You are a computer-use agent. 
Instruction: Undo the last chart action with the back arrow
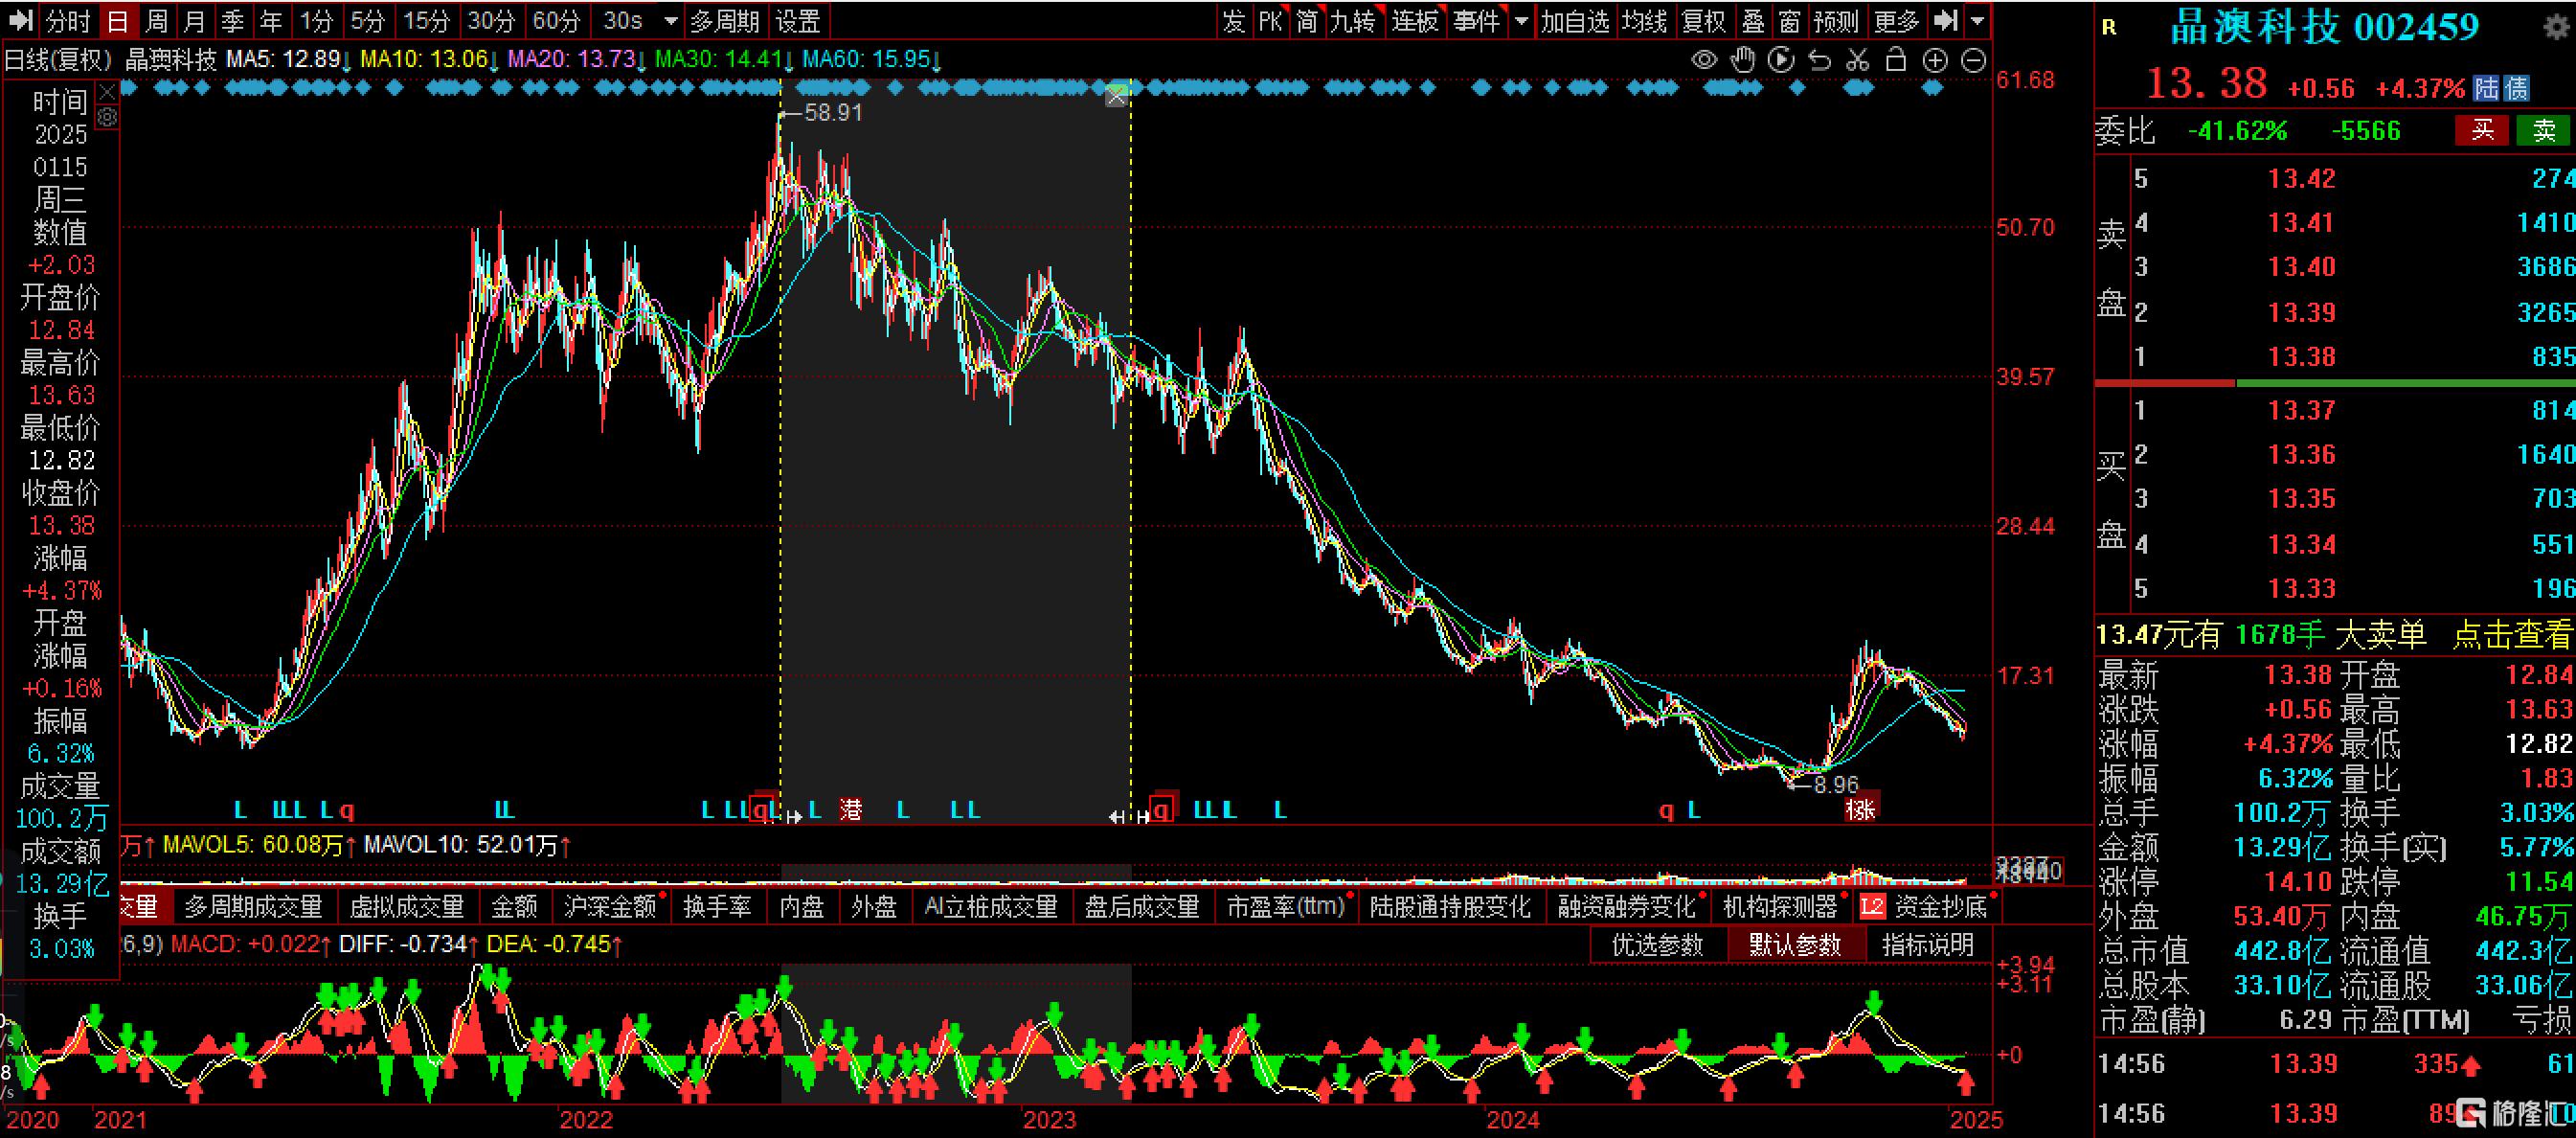[x=1820, y=61]
